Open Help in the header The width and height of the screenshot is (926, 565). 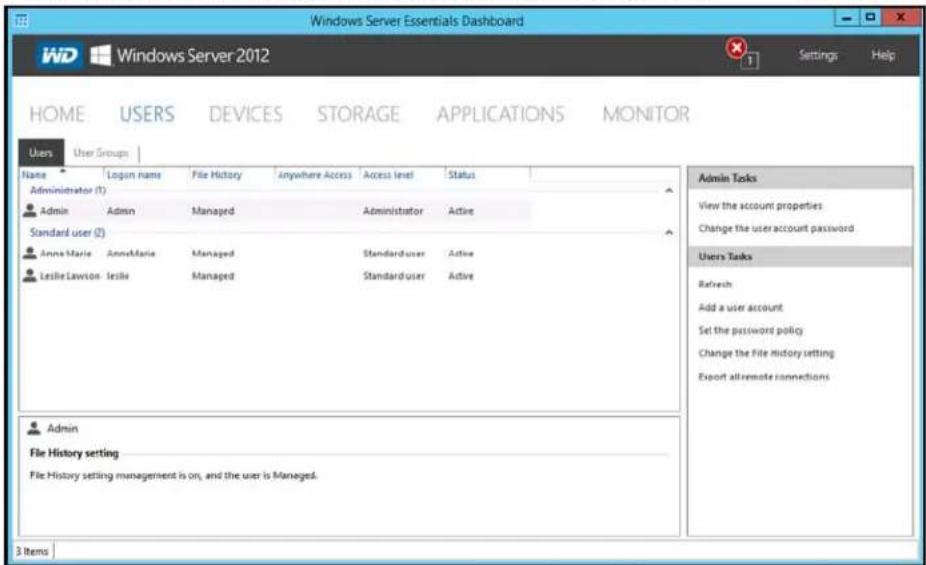[883, 55]
